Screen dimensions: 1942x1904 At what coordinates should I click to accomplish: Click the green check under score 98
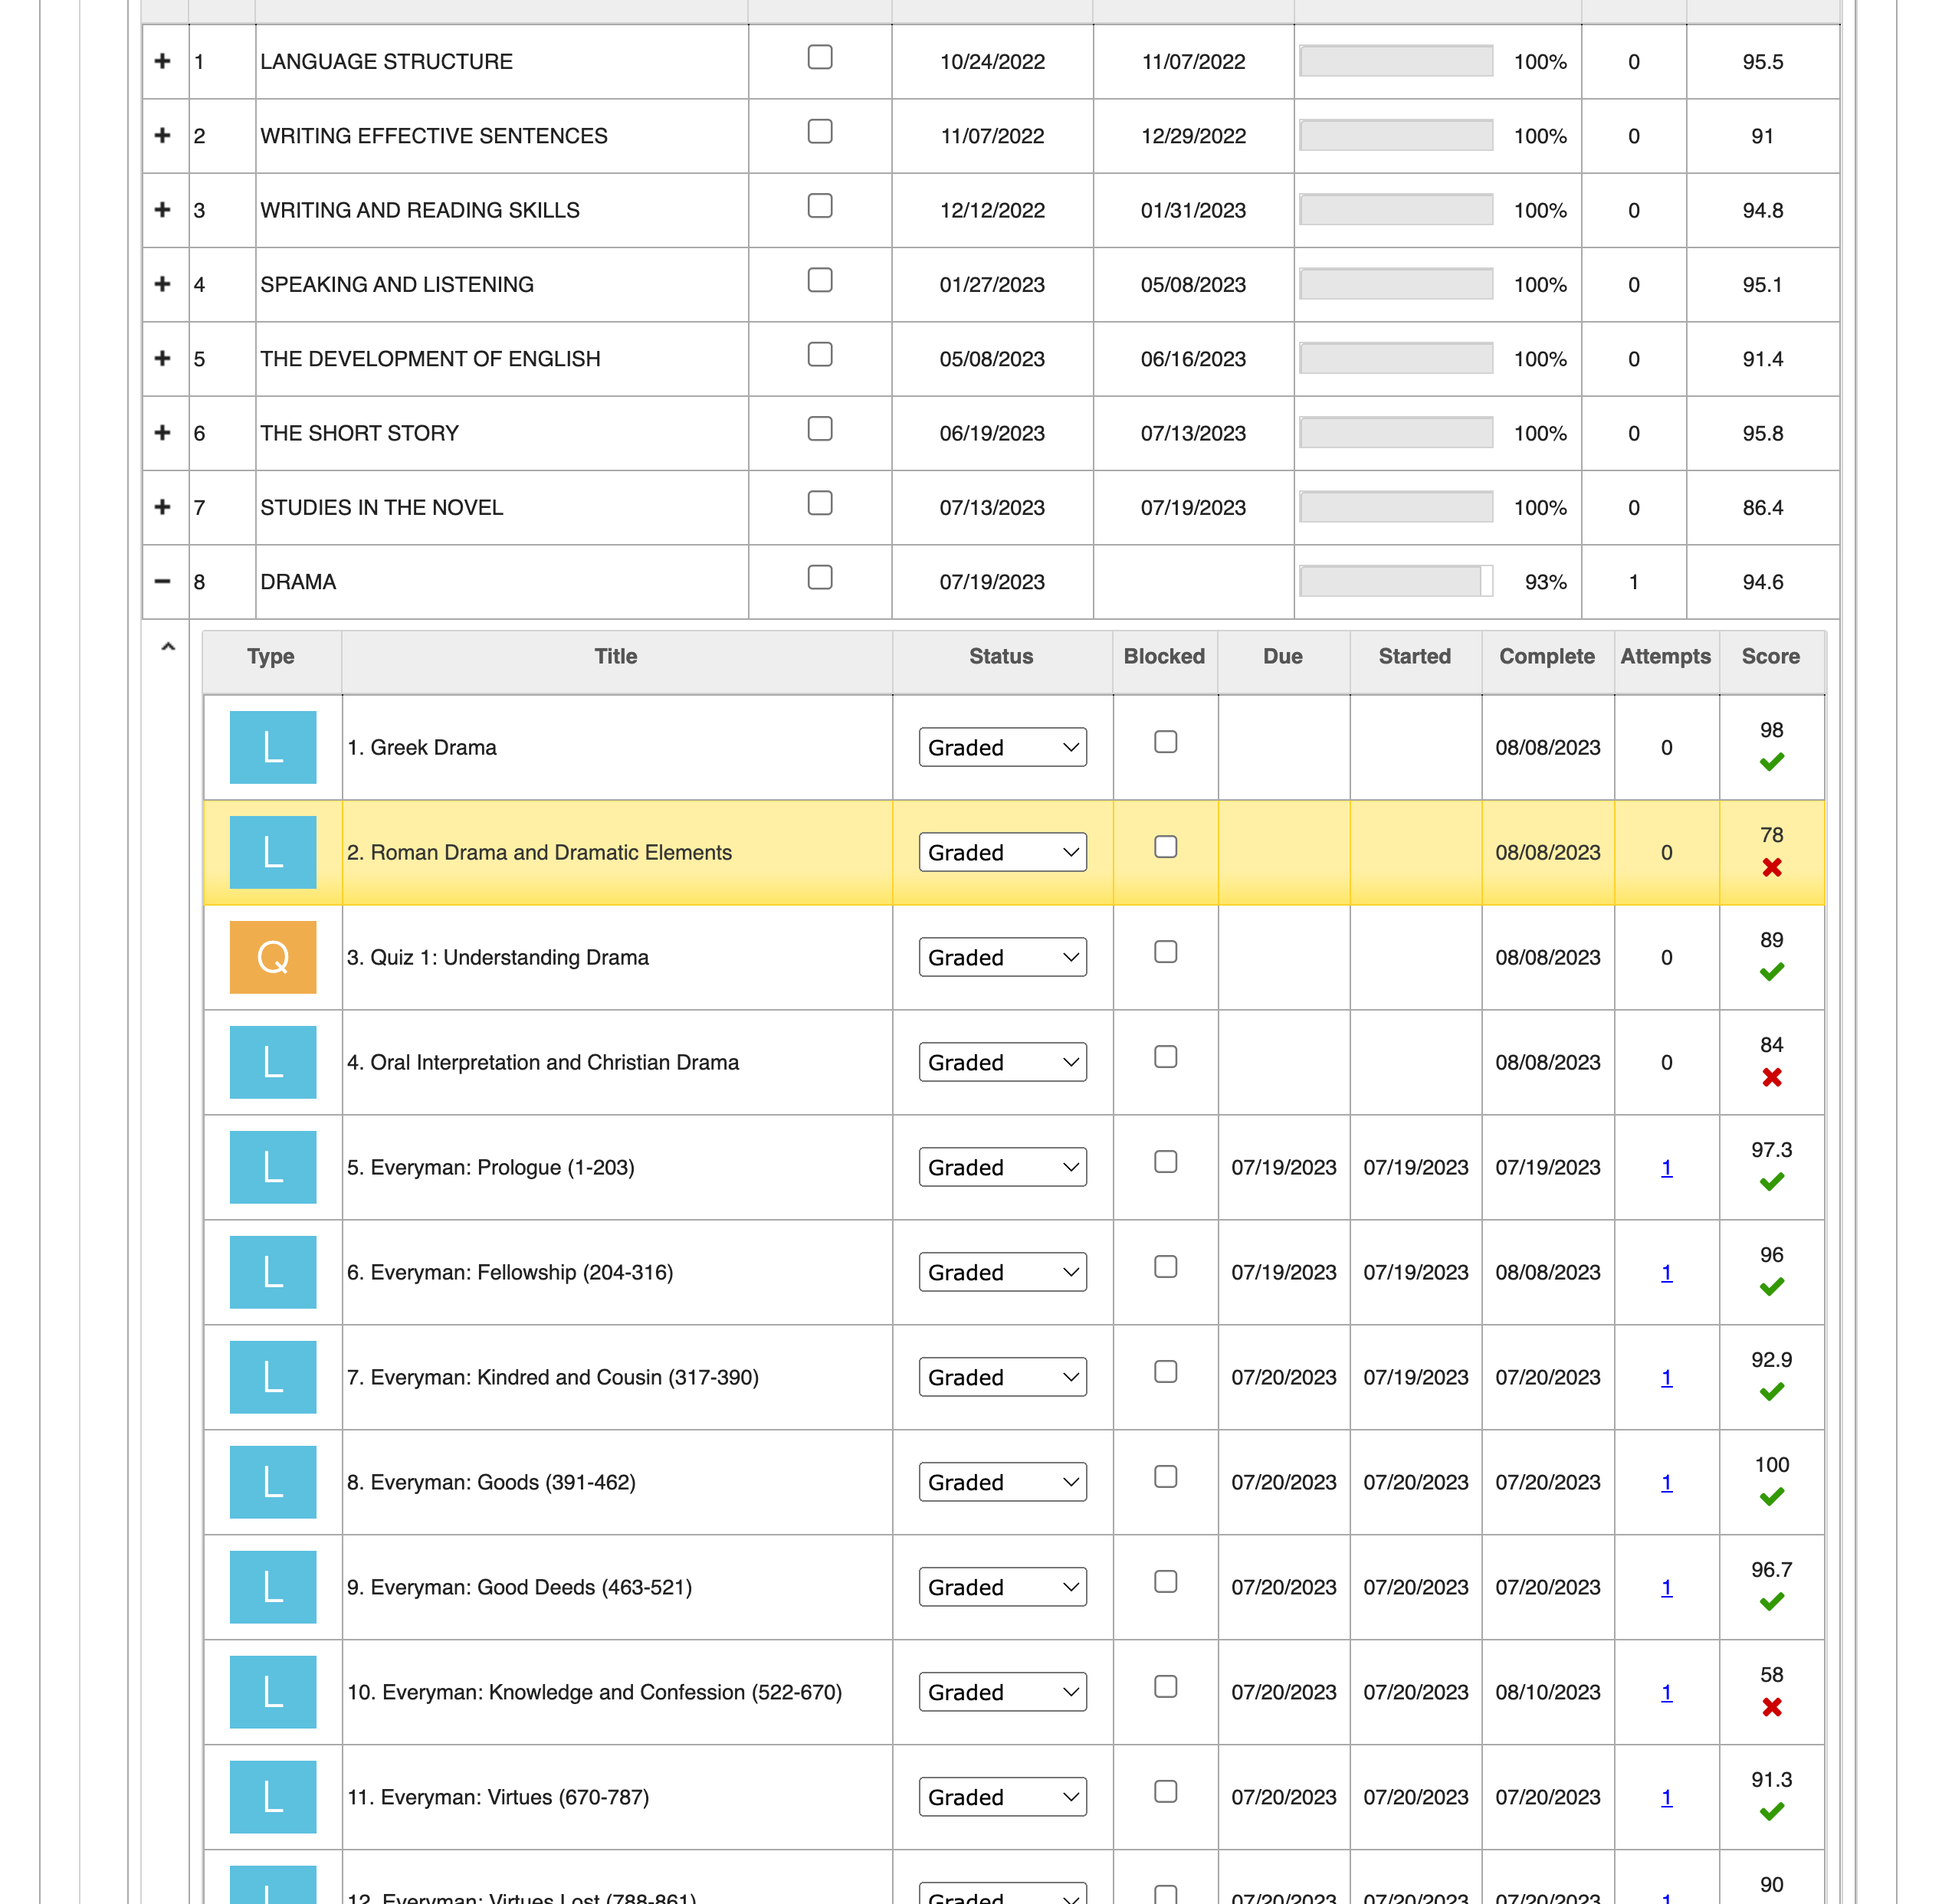coord(1771,763)
